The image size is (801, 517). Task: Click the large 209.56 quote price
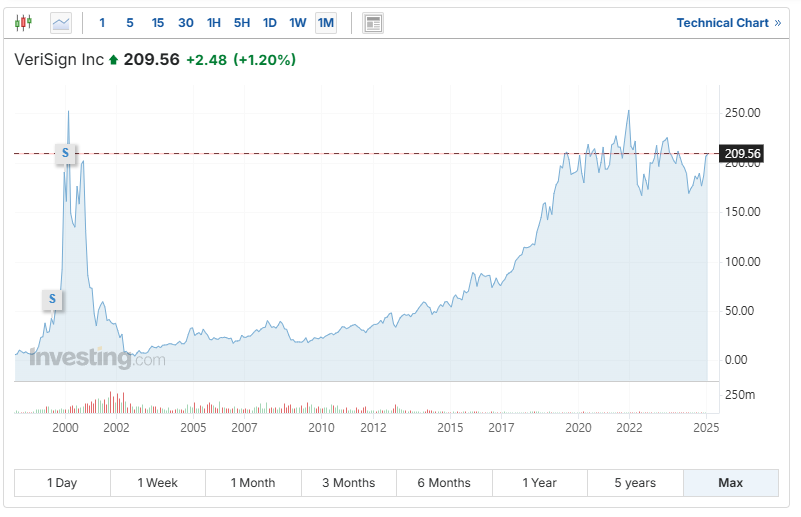click(152, 60)
